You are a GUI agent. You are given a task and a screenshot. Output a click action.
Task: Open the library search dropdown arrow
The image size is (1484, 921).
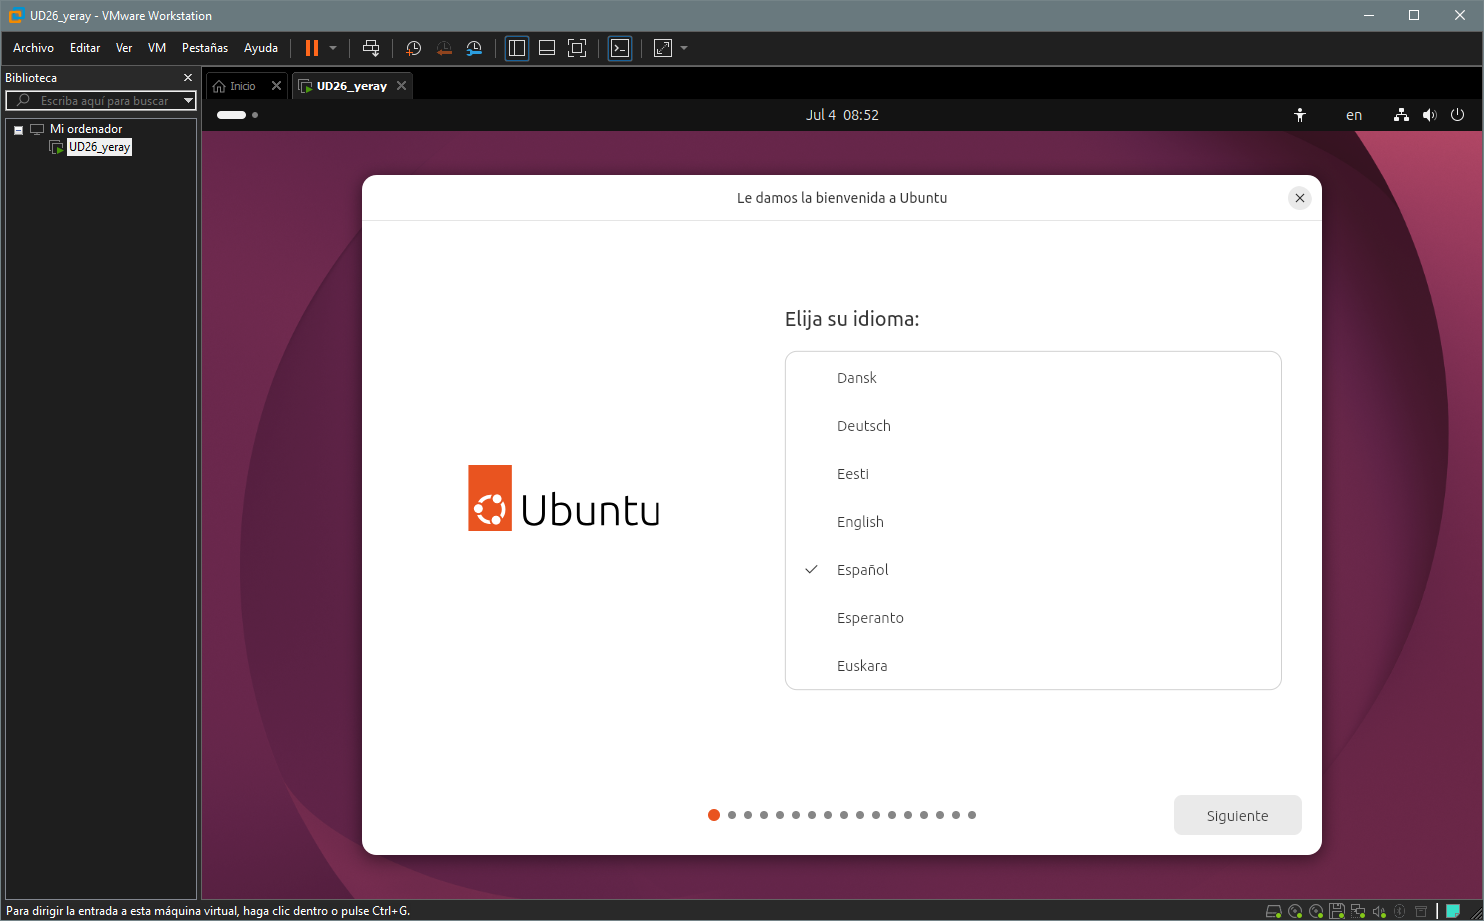[x=188, y=100]
